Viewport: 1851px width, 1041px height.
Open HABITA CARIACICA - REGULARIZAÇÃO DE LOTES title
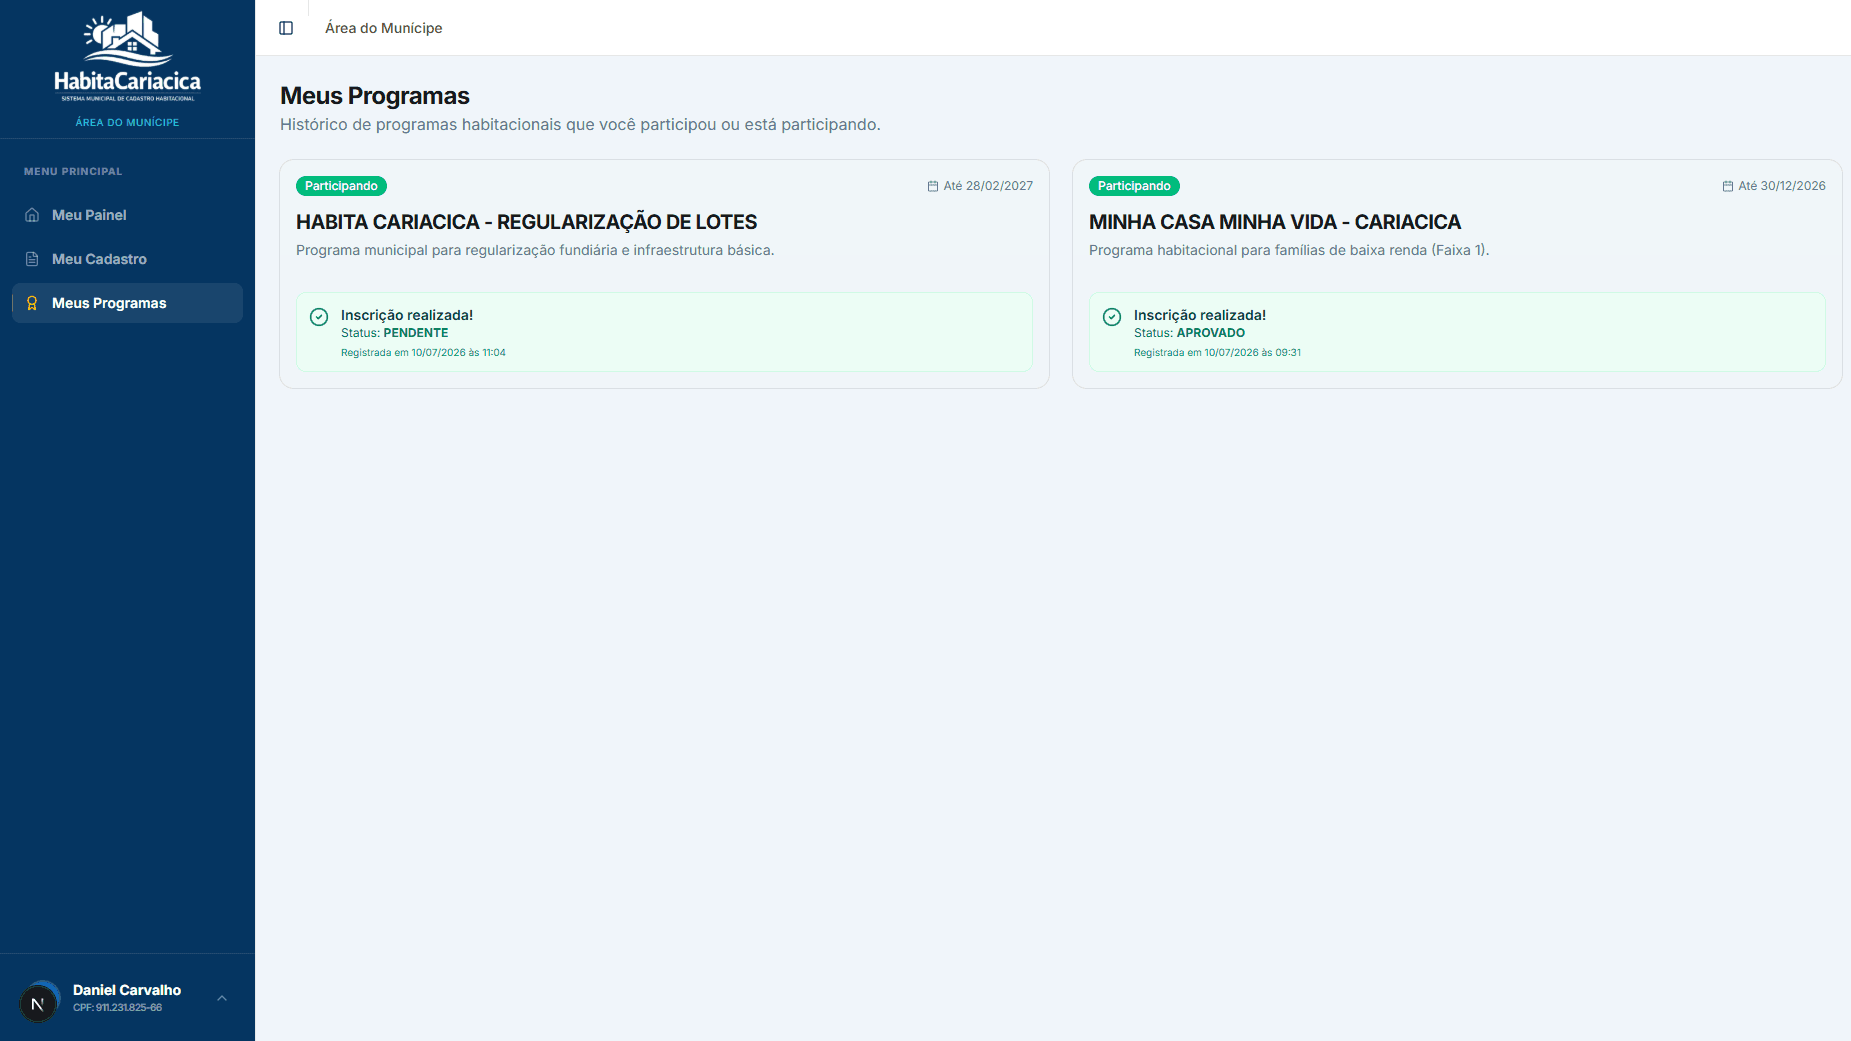pyautogui.click(x=527, y=222)
